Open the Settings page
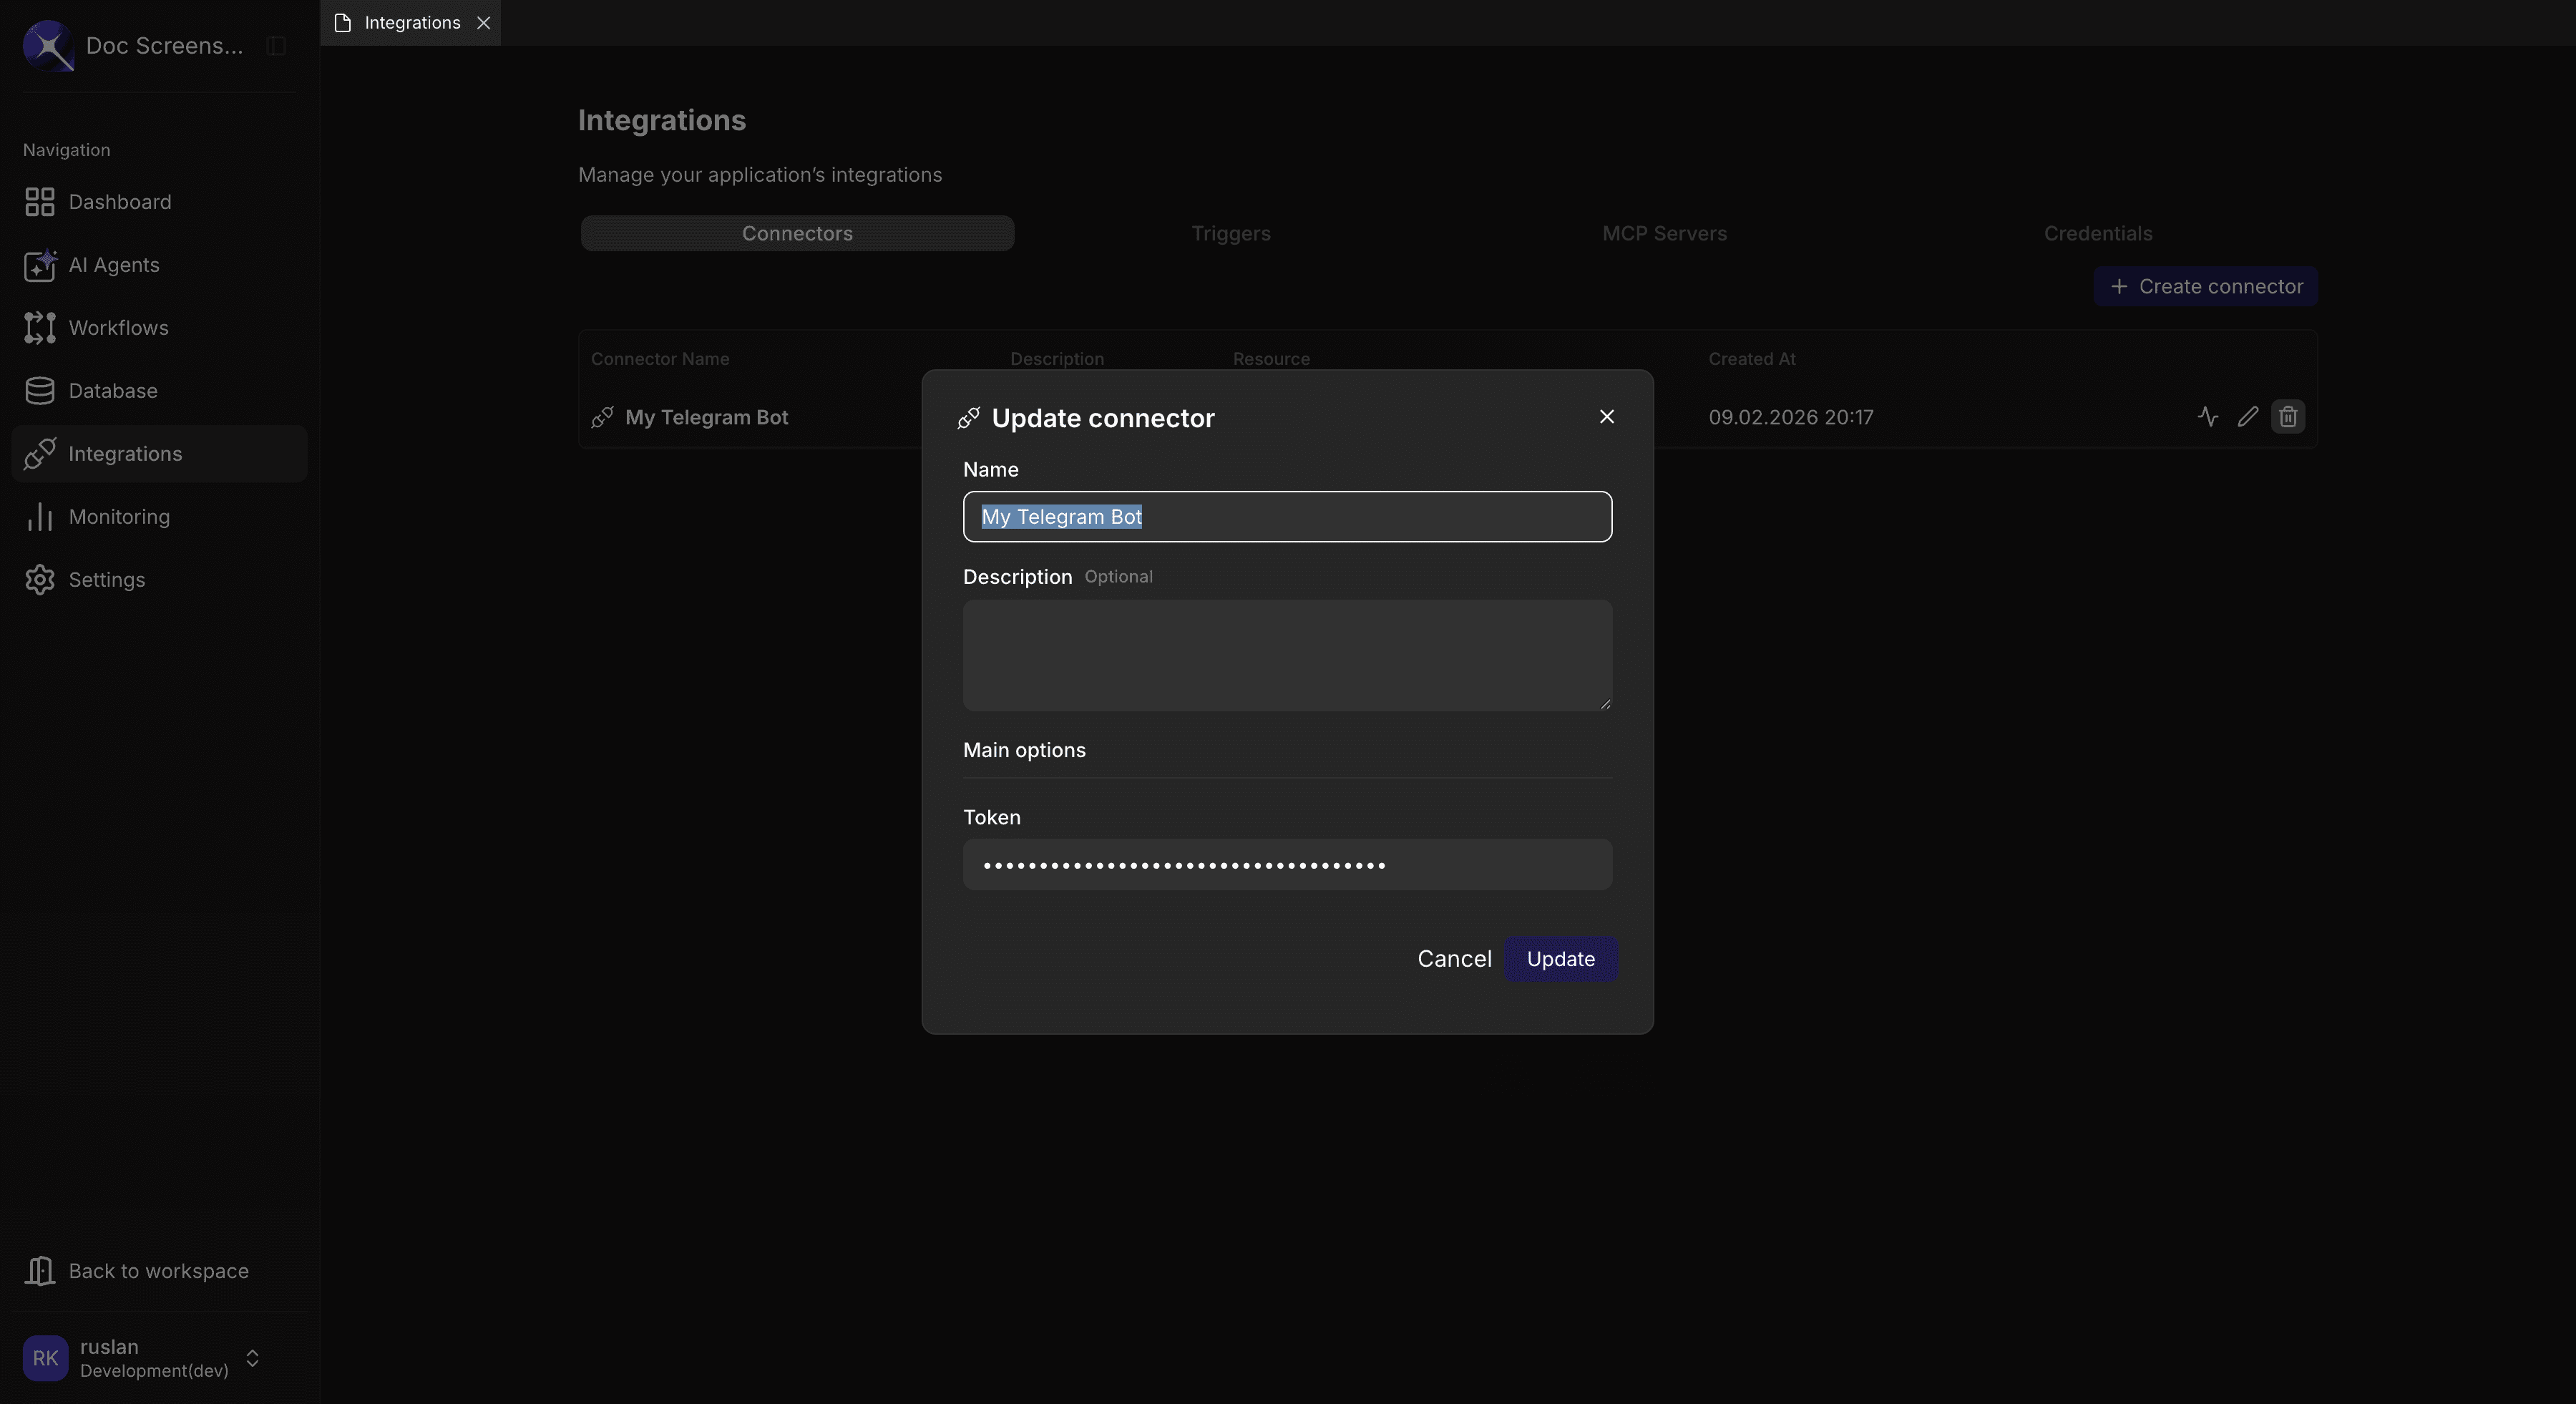The image size is (2576, 1404). click(x=107, y=579)
